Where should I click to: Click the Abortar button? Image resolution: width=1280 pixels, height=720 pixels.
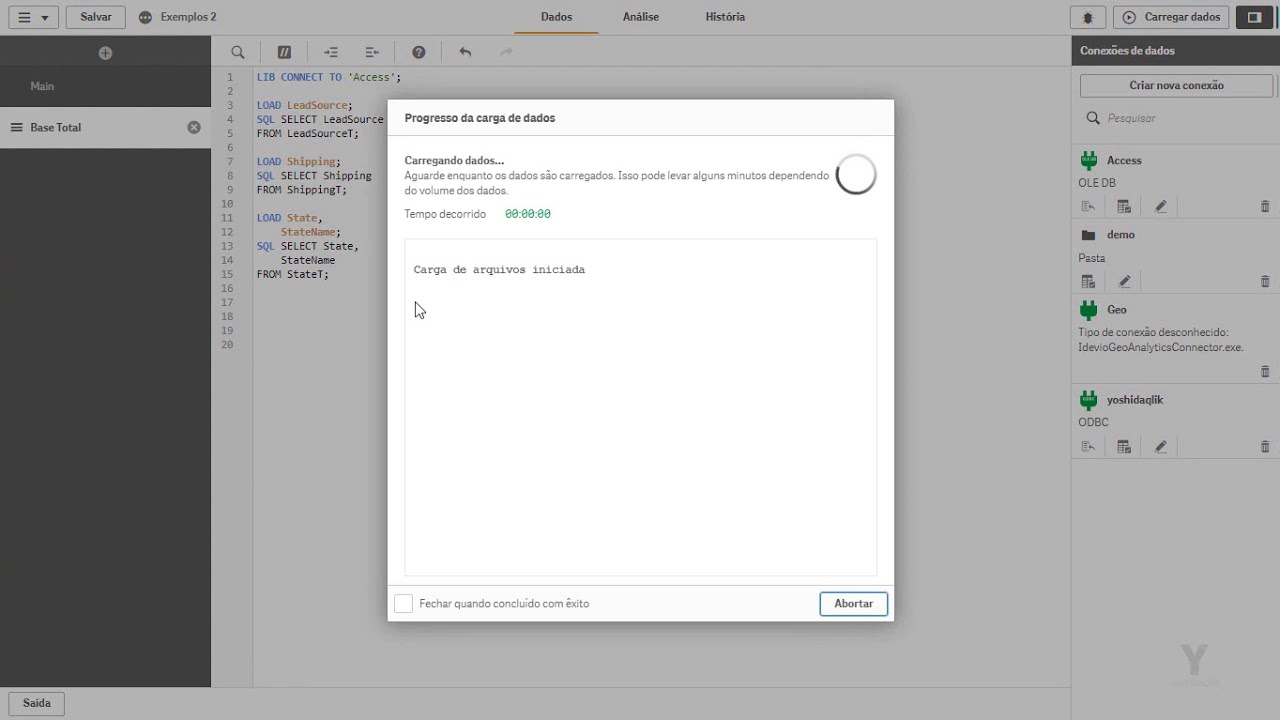[x=853, y=604]
